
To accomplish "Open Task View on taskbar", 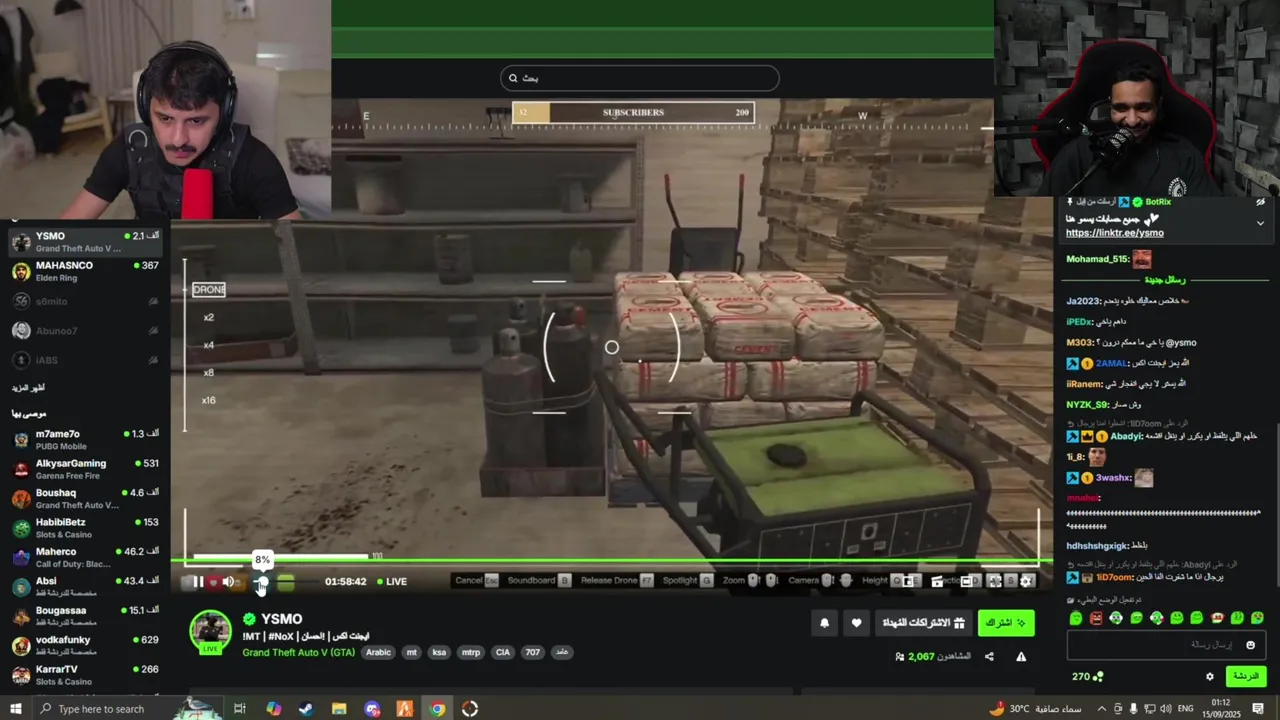I will click(240, 709).
